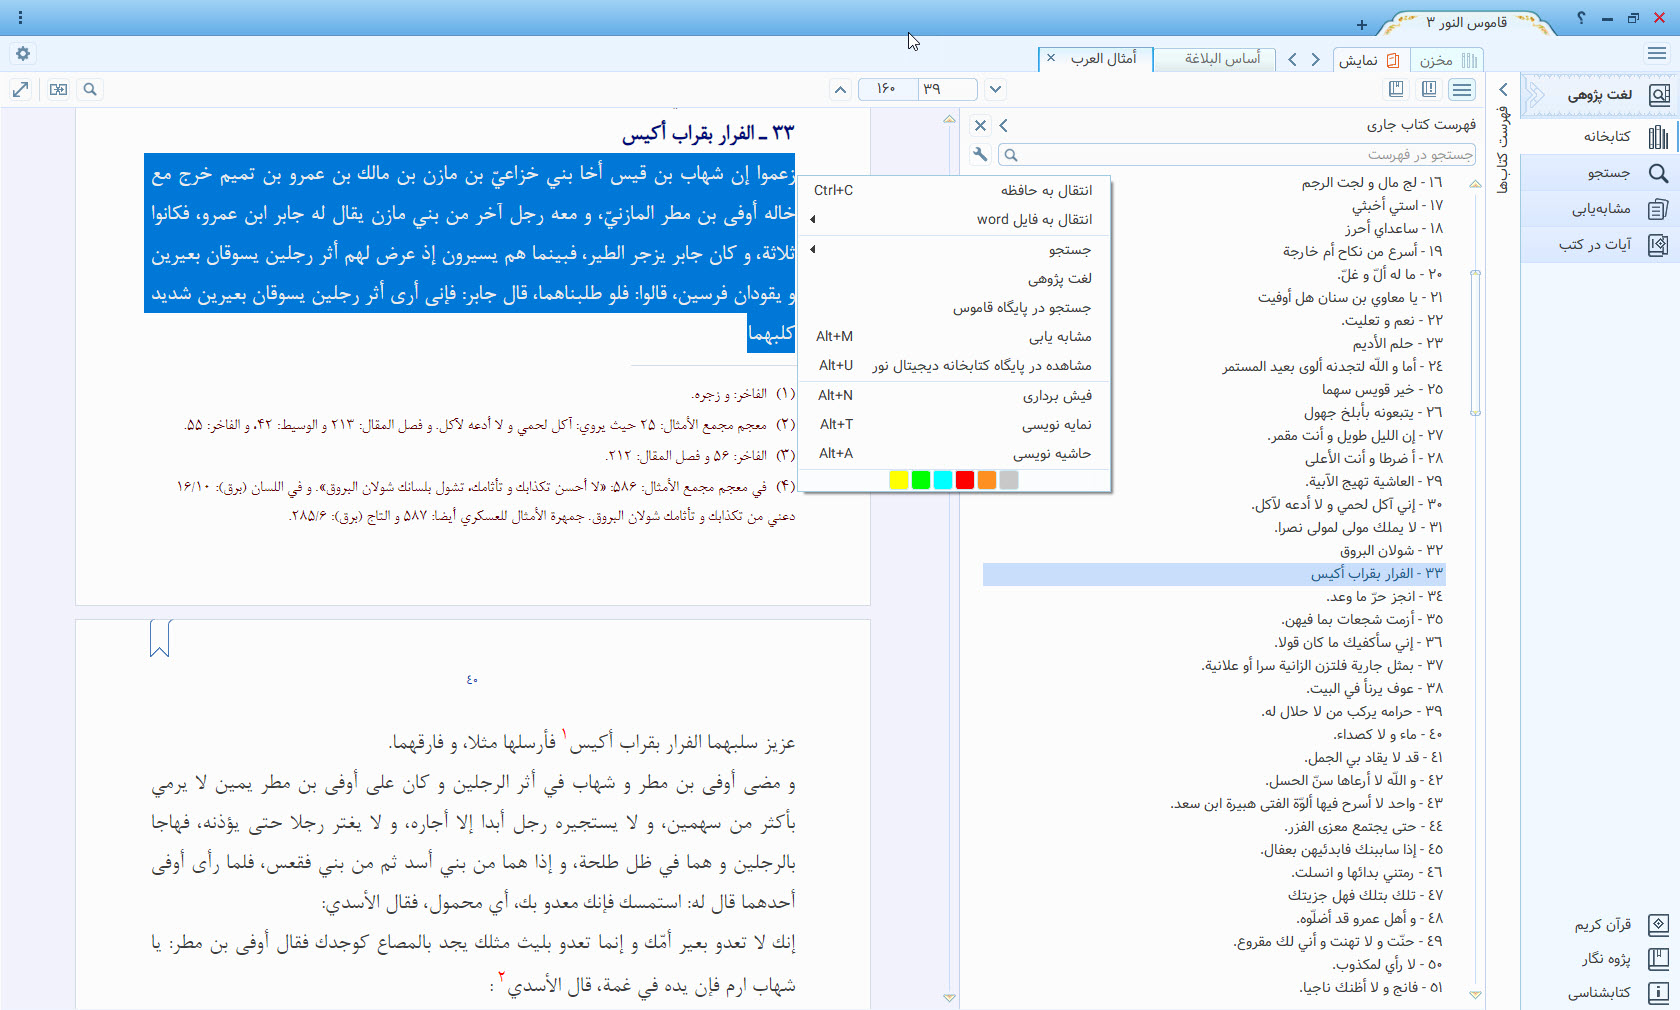The width and height of the screenshot is (1680, 1010).
Task: Choose انتقال به حافظه from context menu
Action: [x=955, y=190]
